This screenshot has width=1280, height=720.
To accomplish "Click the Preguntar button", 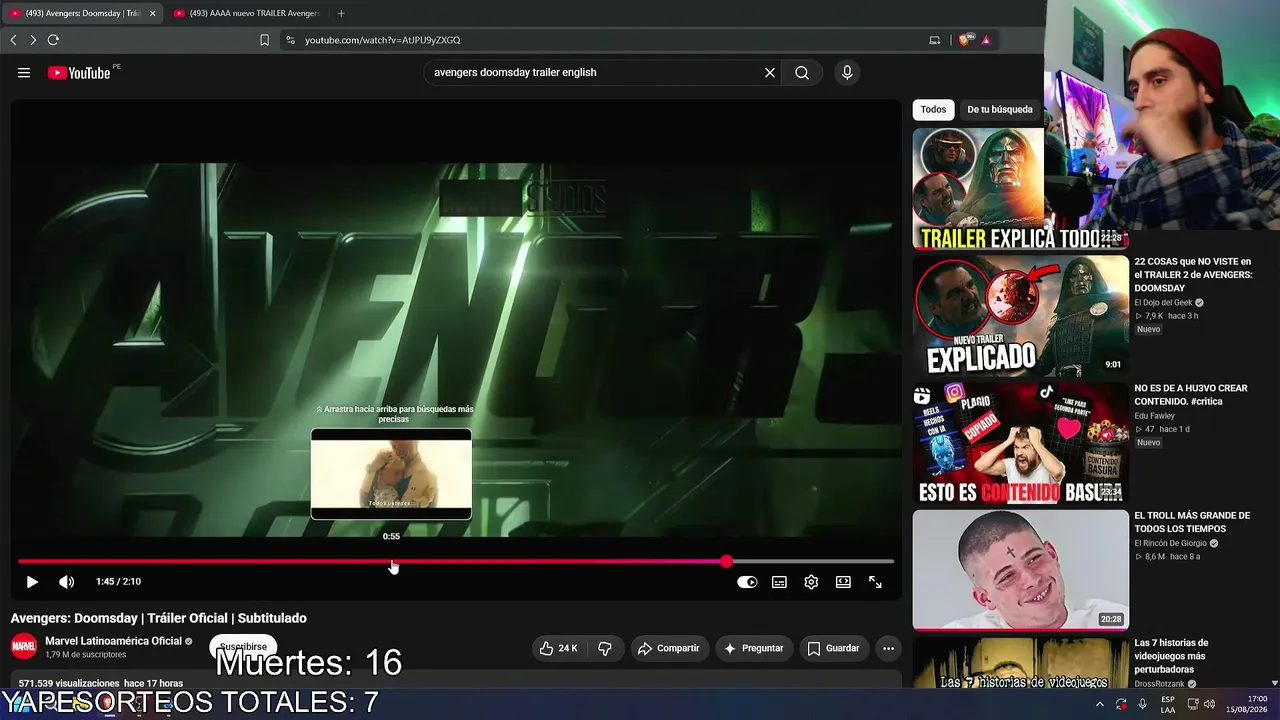I will point(753,648).
